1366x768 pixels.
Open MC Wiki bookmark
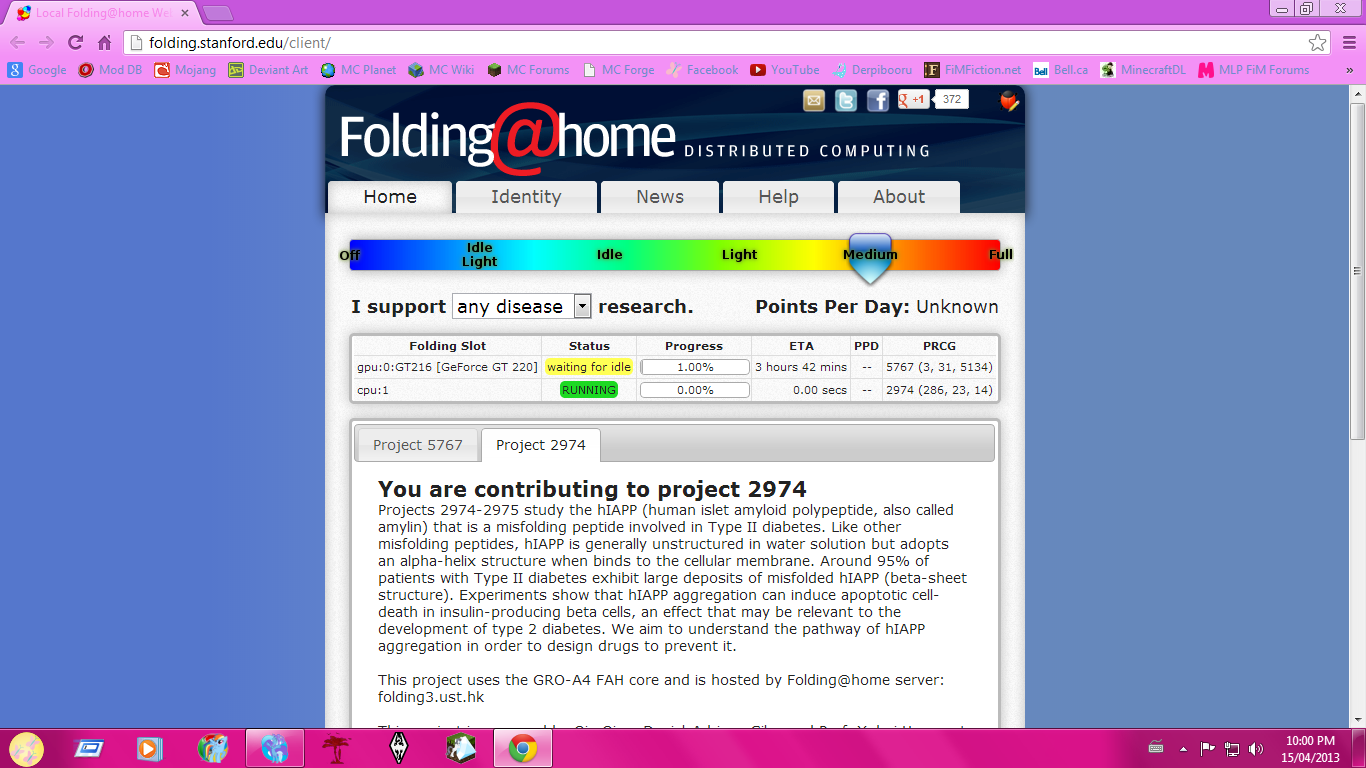(x=441, y=70)
